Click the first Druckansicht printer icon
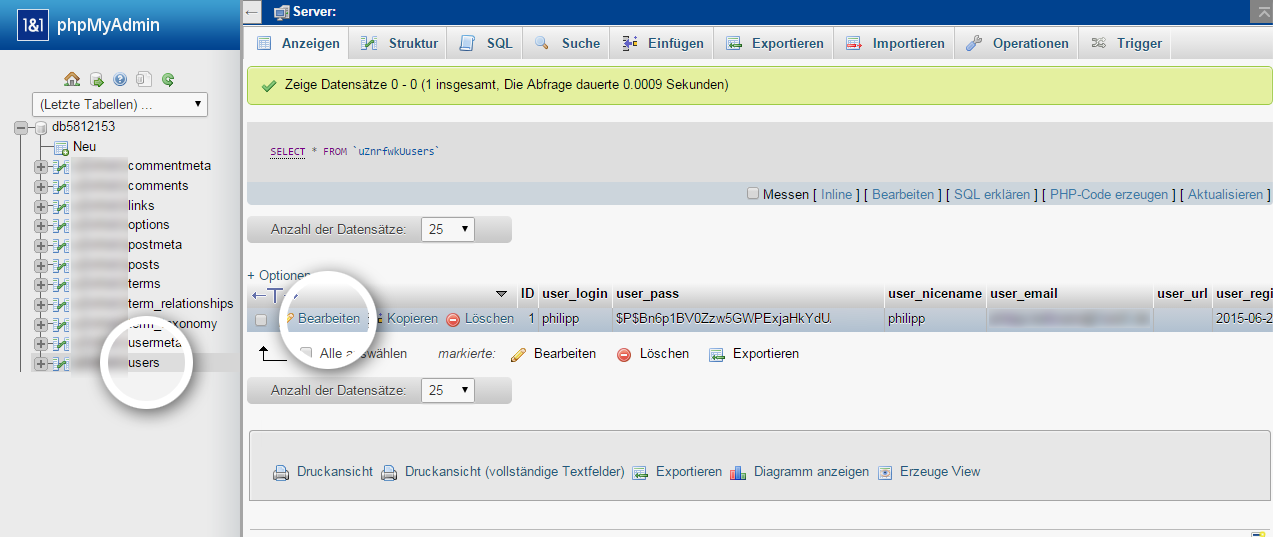This screenshot has height=537, width=1273. tap(282, 472)
